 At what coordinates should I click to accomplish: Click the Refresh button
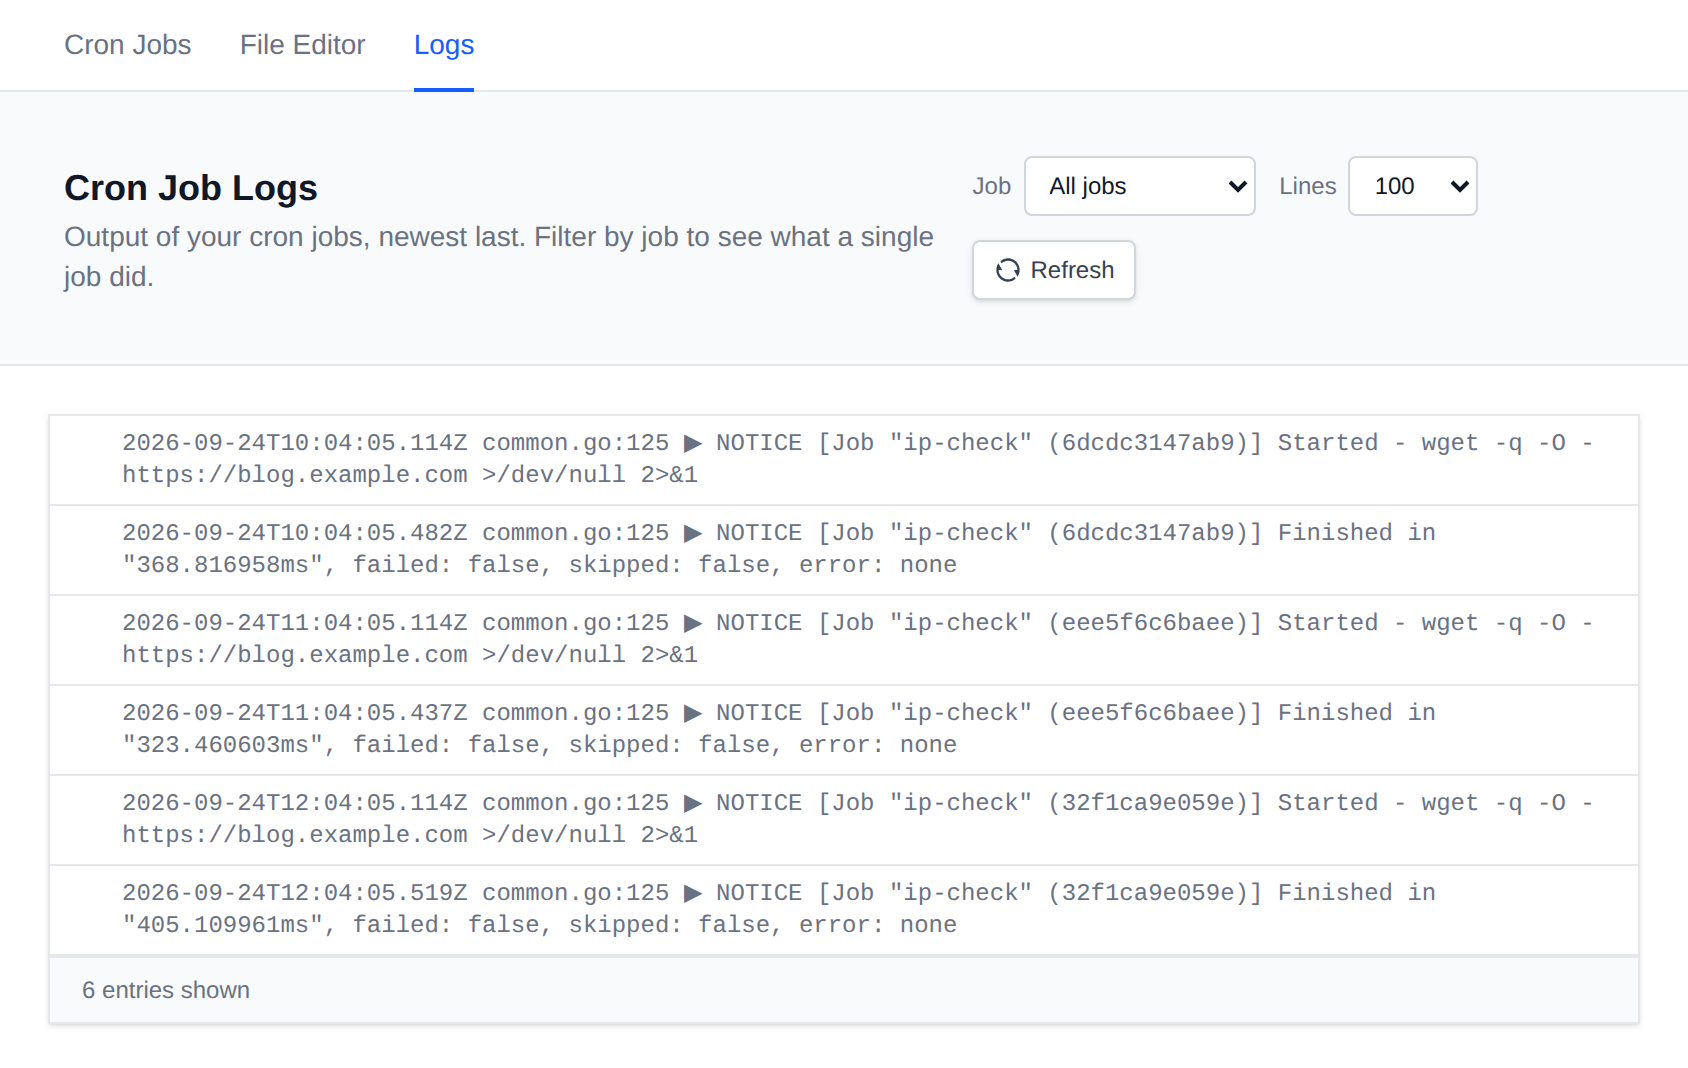click(x=1054, y=270)
